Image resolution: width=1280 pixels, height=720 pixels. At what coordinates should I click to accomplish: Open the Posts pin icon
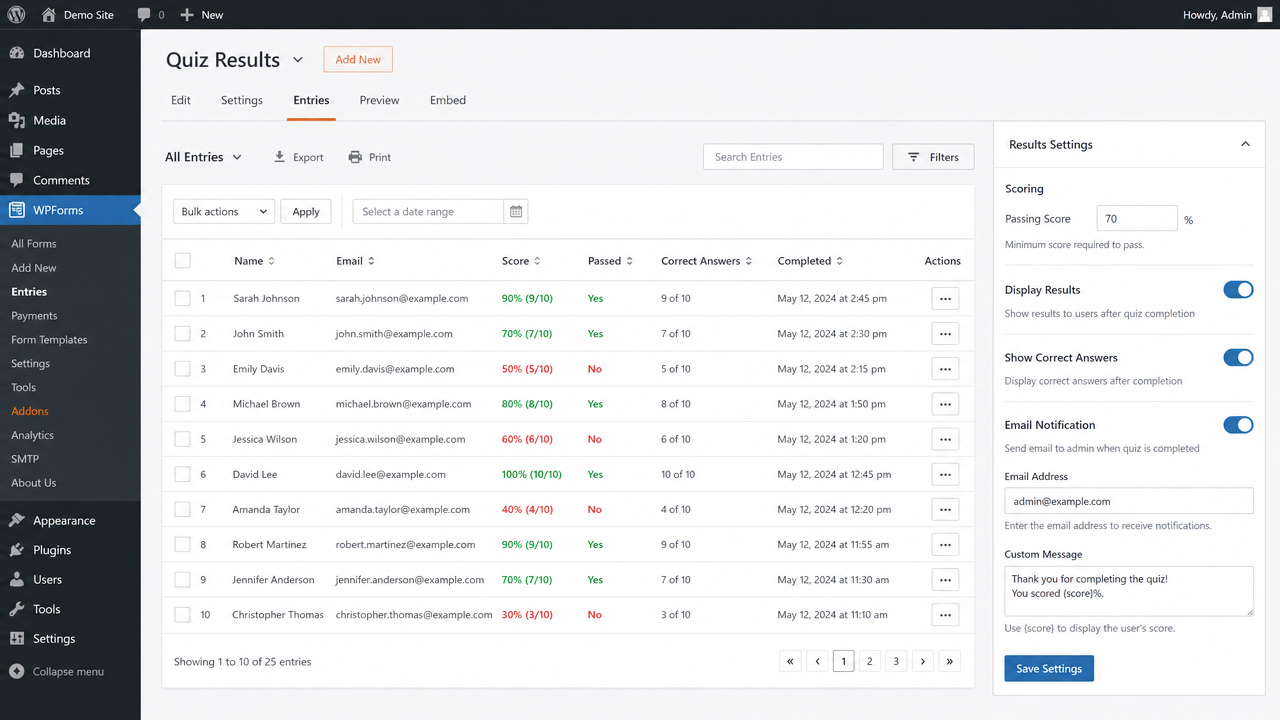coord(17,90)
